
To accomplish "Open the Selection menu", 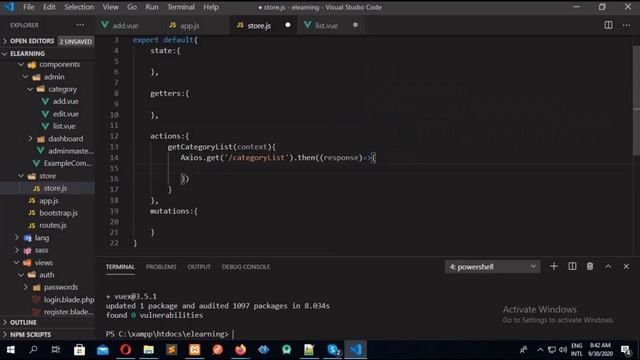I will click(79, 7).
